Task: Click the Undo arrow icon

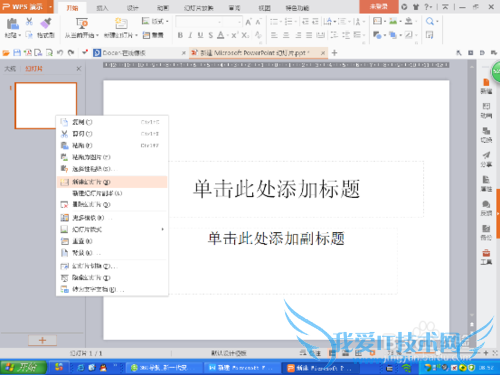Action: pos(60,53)
